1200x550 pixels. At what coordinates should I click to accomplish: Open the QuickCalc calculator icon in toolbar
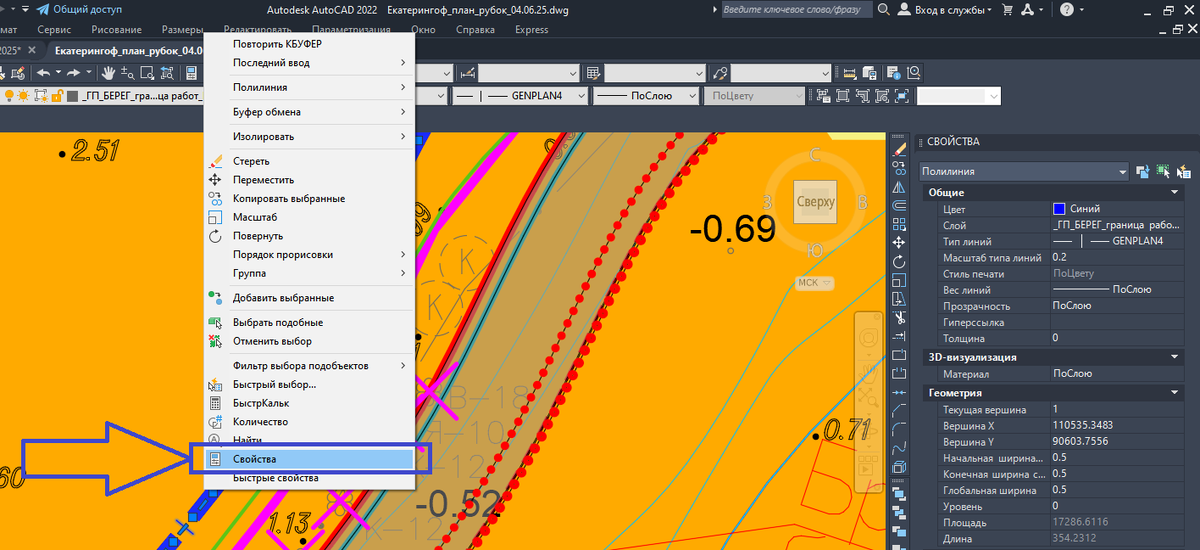click(190, 72)
